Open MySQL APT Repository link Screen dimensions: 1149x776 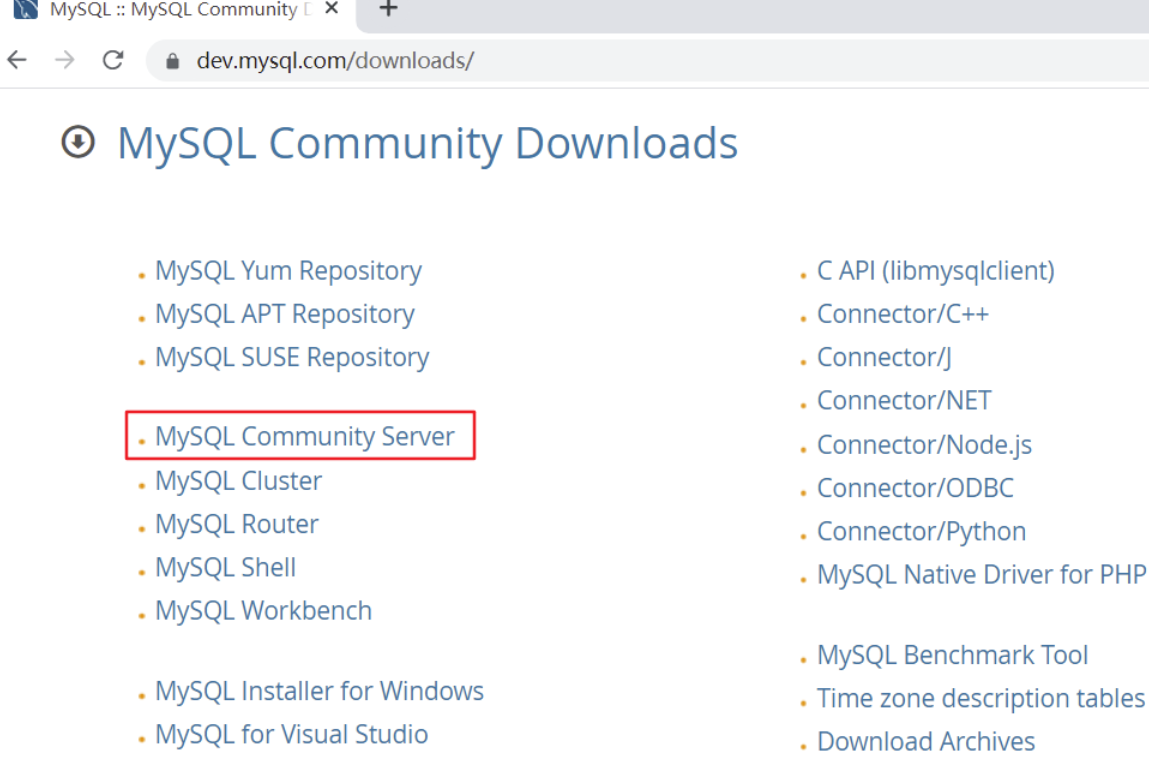pyautogui.click(x=284, y=314)
